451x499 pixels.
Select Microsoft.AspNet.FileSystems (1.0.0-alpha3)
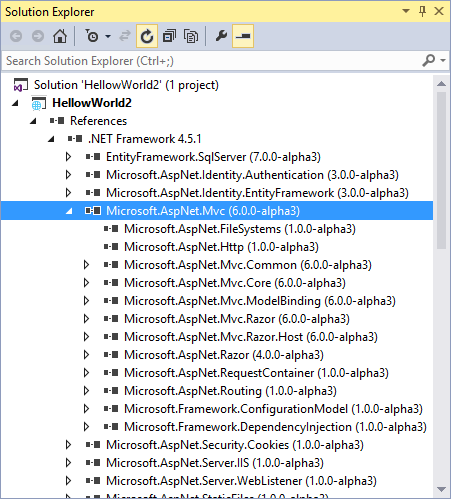point(240,229)
